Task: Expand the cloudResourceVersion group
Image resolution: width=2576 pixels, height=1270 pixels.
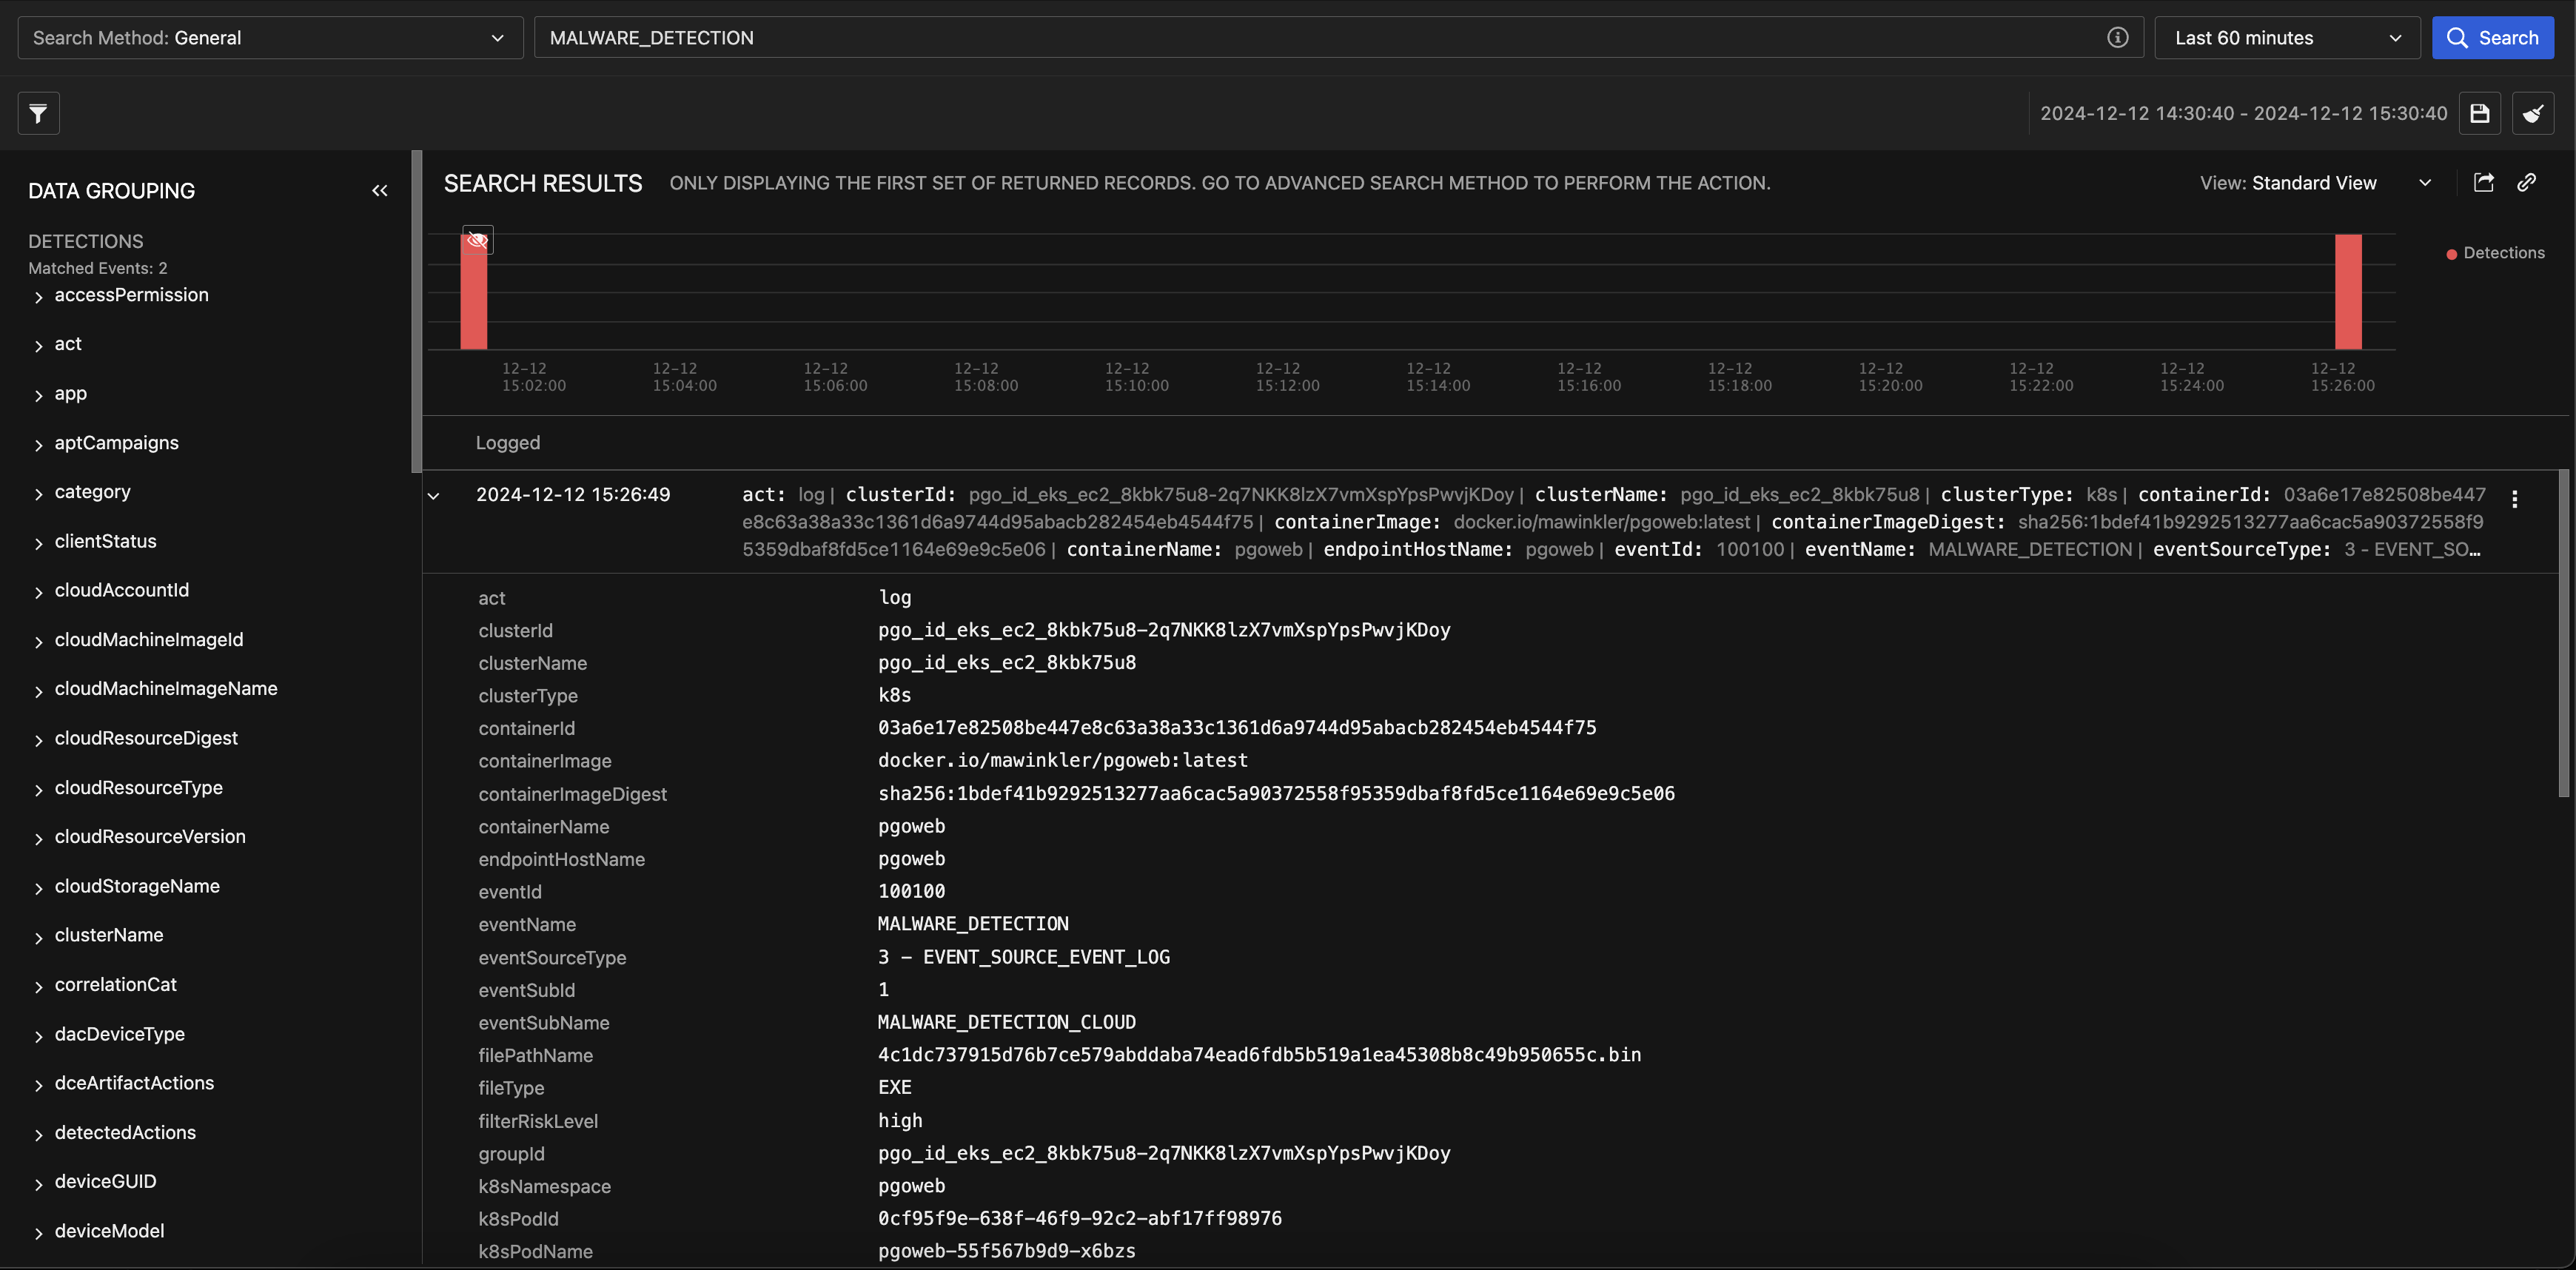Action: coord(38,839)
